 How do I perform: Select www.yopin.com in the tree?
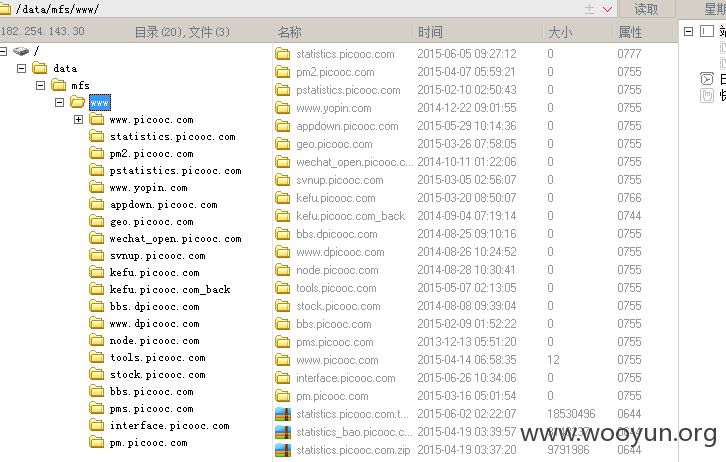[148, 187]
